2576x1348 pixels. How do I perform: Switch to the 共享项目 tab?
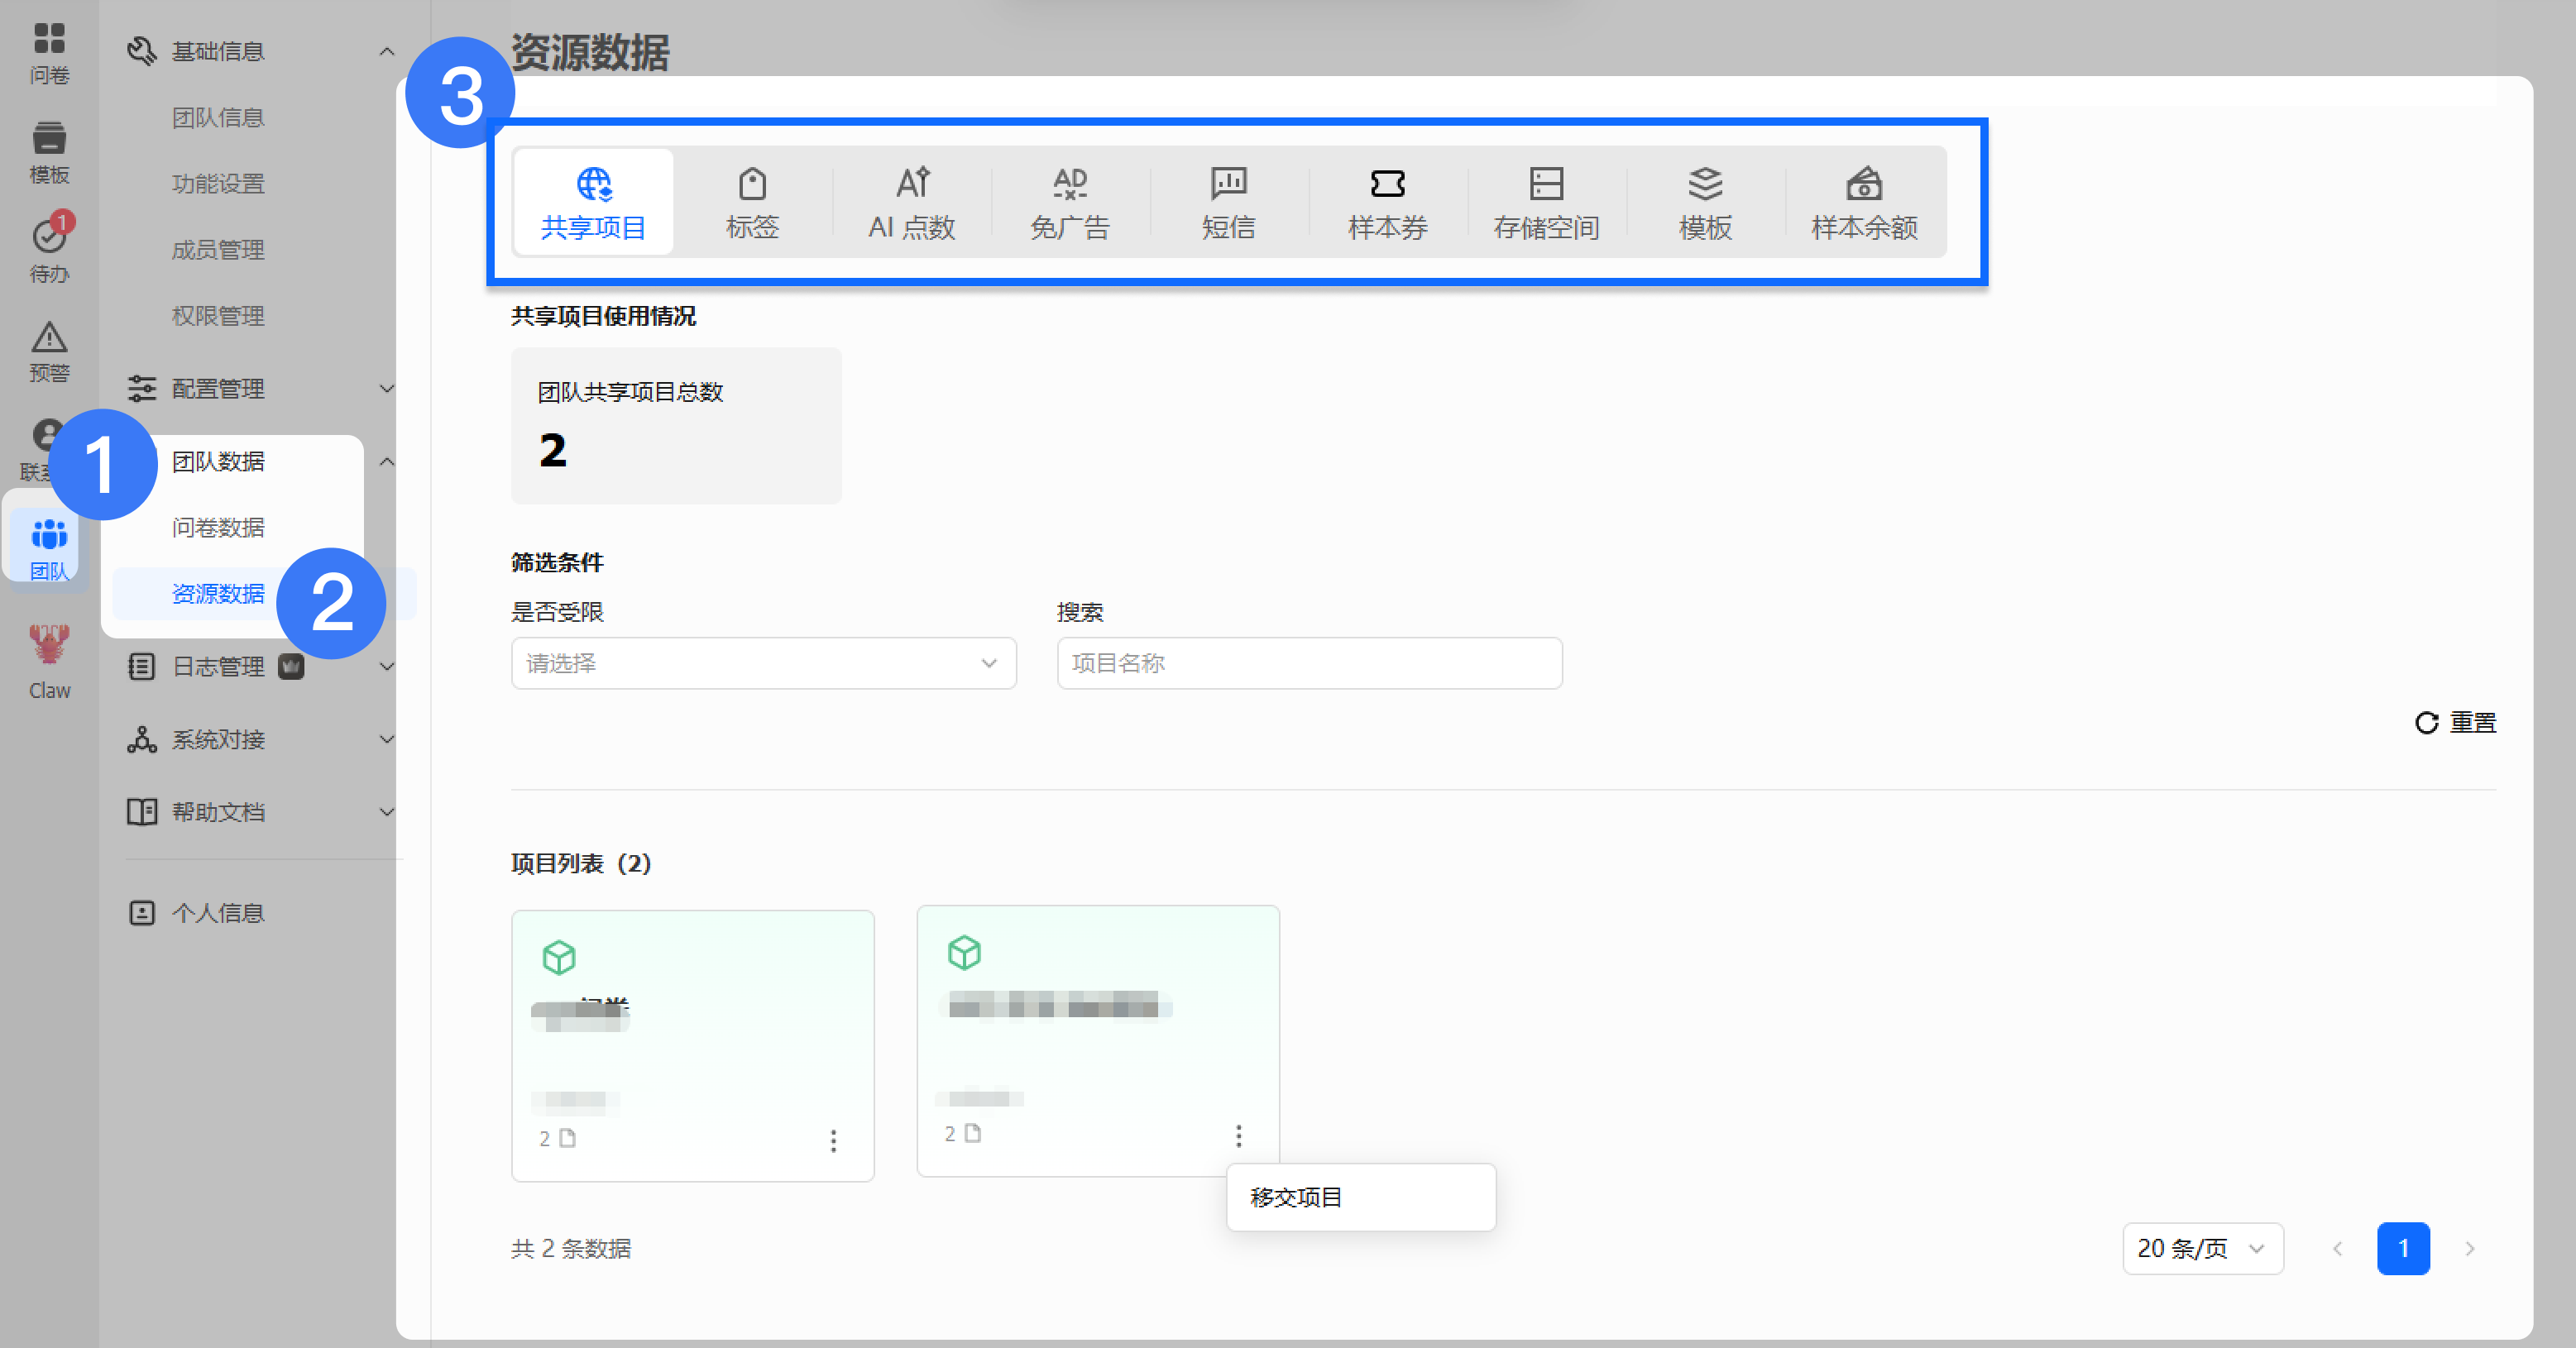[594, 202]
